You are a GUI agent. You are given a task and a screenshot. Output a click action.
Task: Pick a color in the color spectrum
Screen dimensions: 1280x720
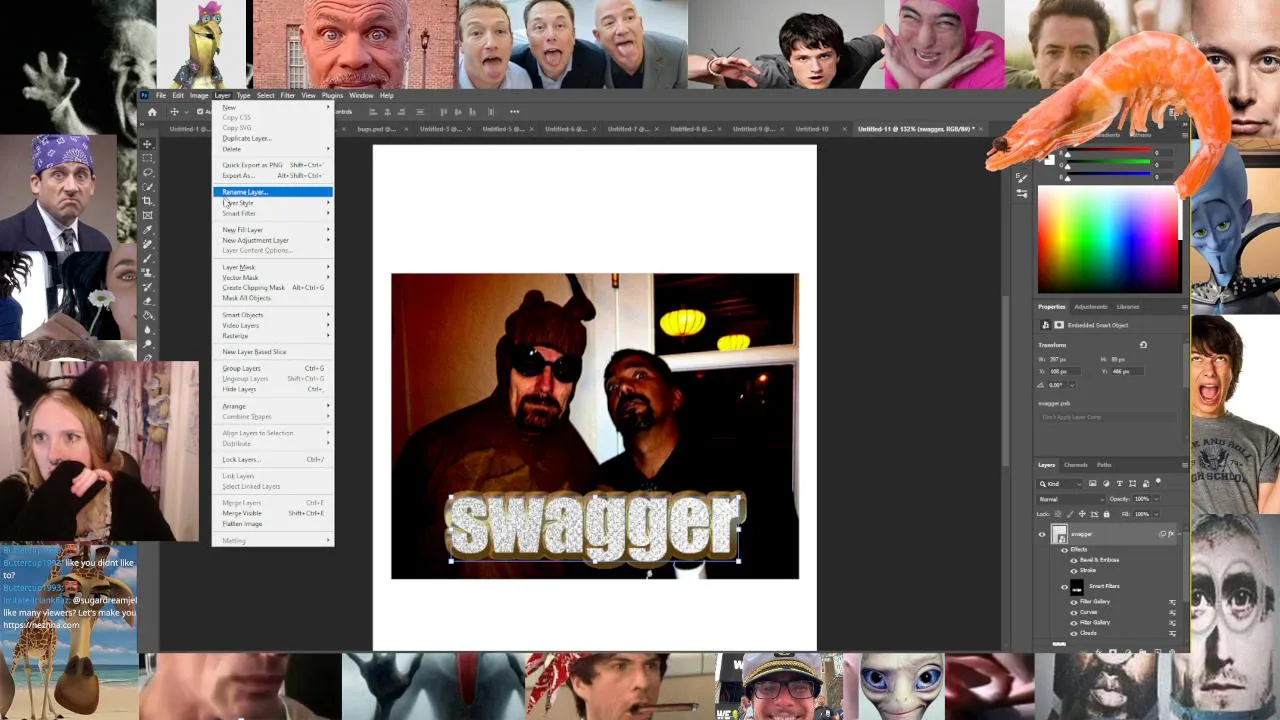point(1108,240)
